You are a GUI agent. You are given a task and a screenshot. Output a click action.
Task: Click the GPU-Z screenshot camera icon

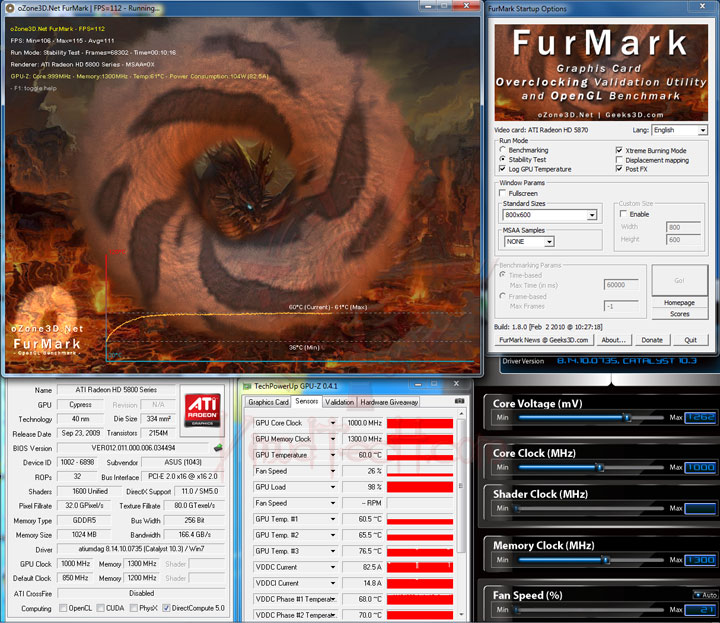459,401
